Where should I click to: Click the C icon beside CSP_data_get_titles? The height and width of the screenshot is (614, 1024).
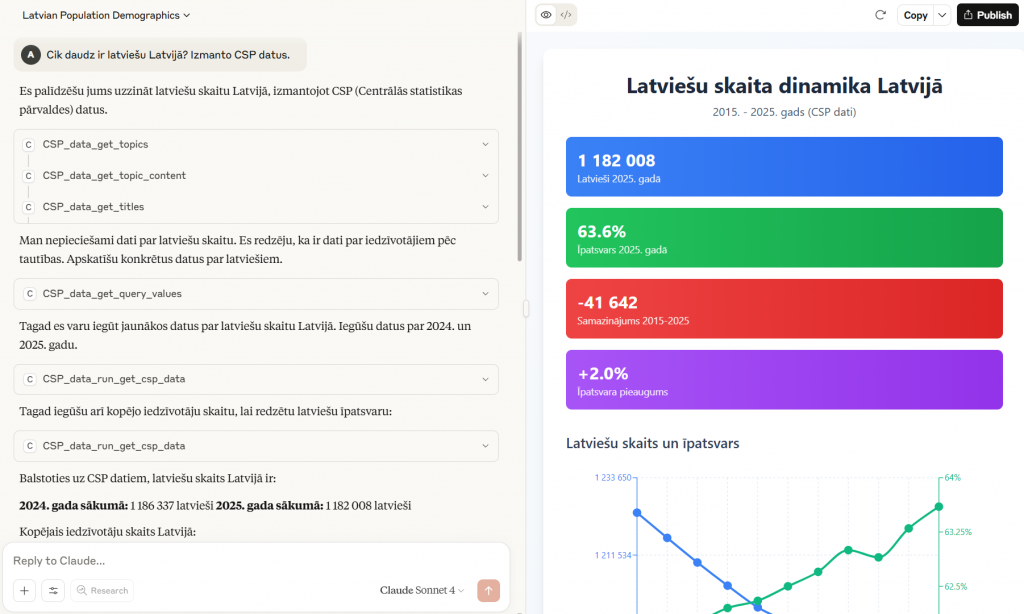click(29, 207)
